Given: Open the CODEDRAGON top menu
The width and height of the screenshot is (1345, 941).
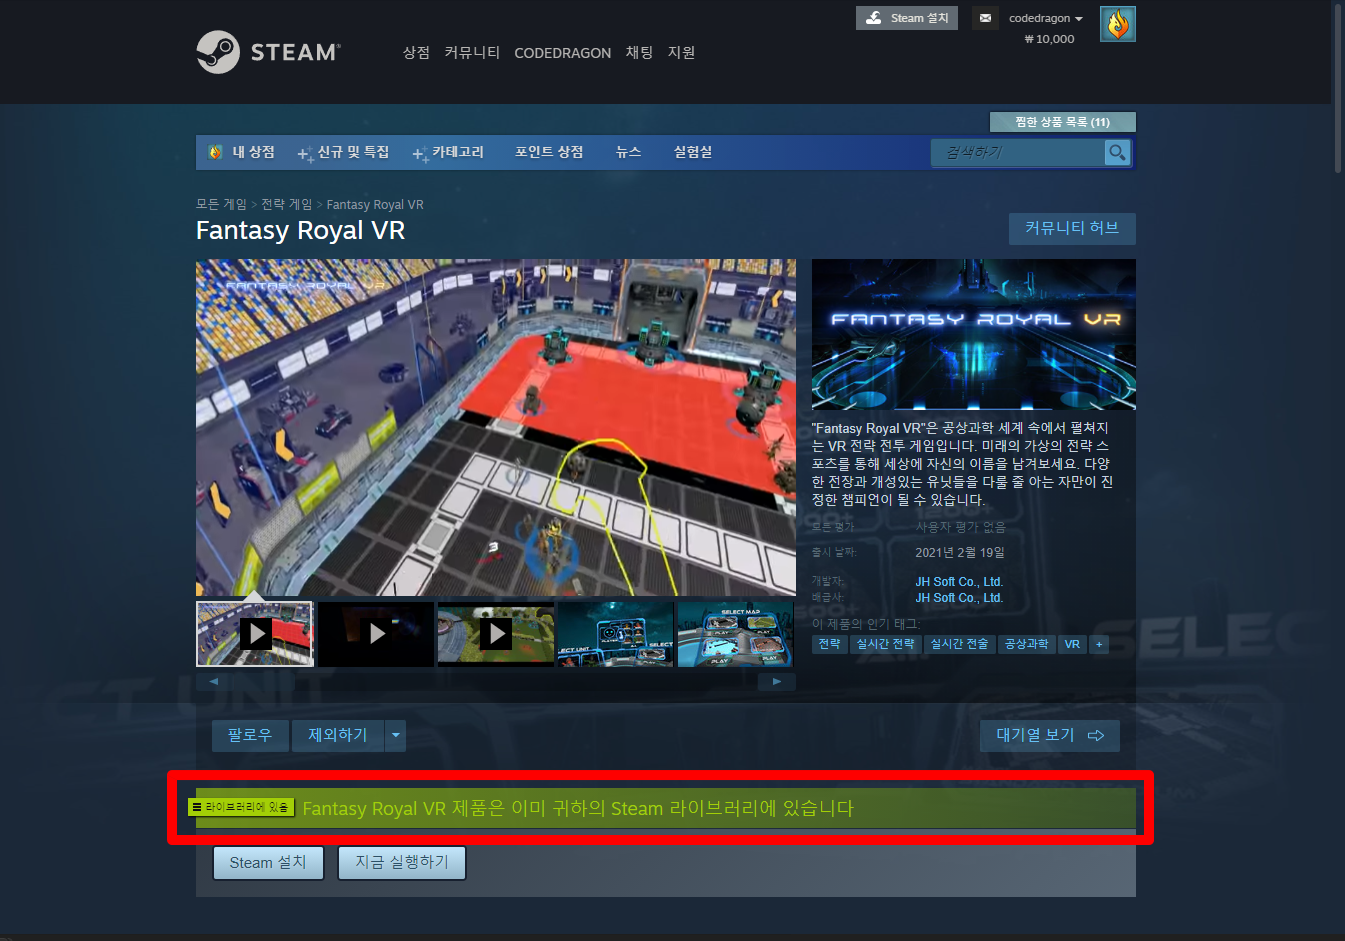Looking at the screenshot, I should click(562, 53).
